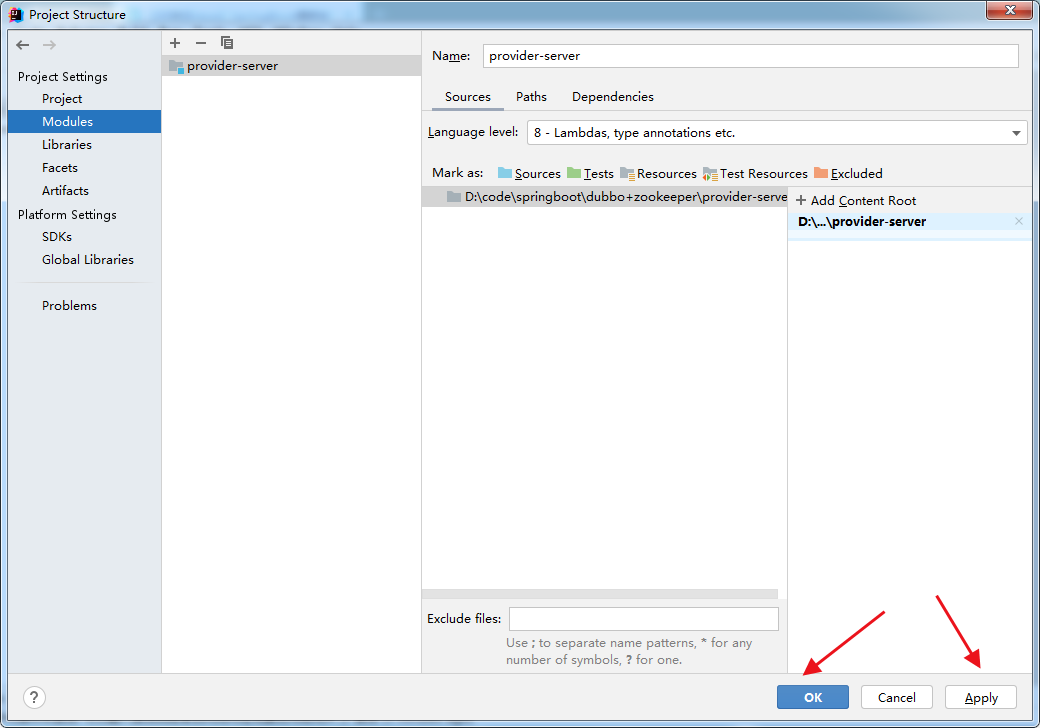Focus the Exclude files input field
The width and height of the screenshot is (1040, 728).
[643, 619]
